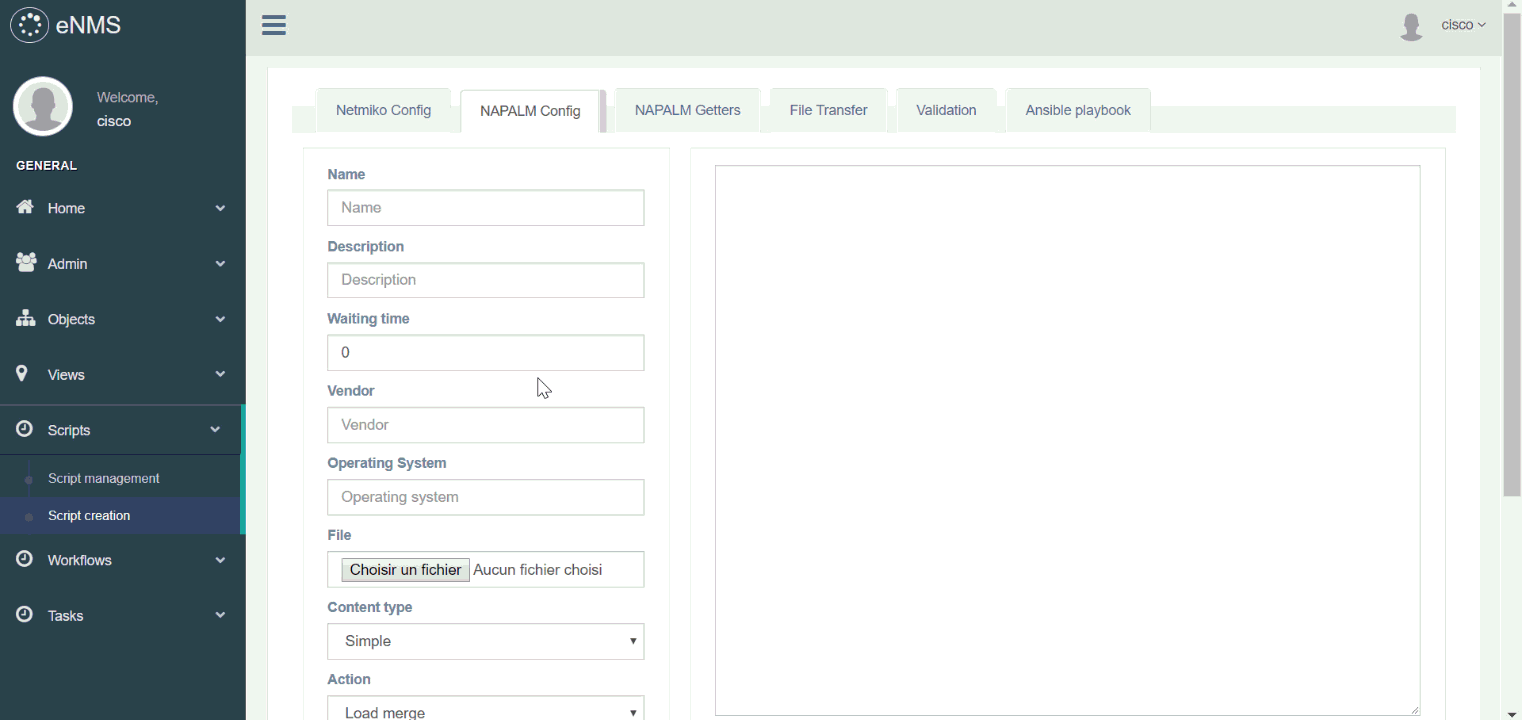Switch to the NAPALM Getters tab
Viewport: 1522px width, 720px height.
pyautogui.click(x=687, y=110)
